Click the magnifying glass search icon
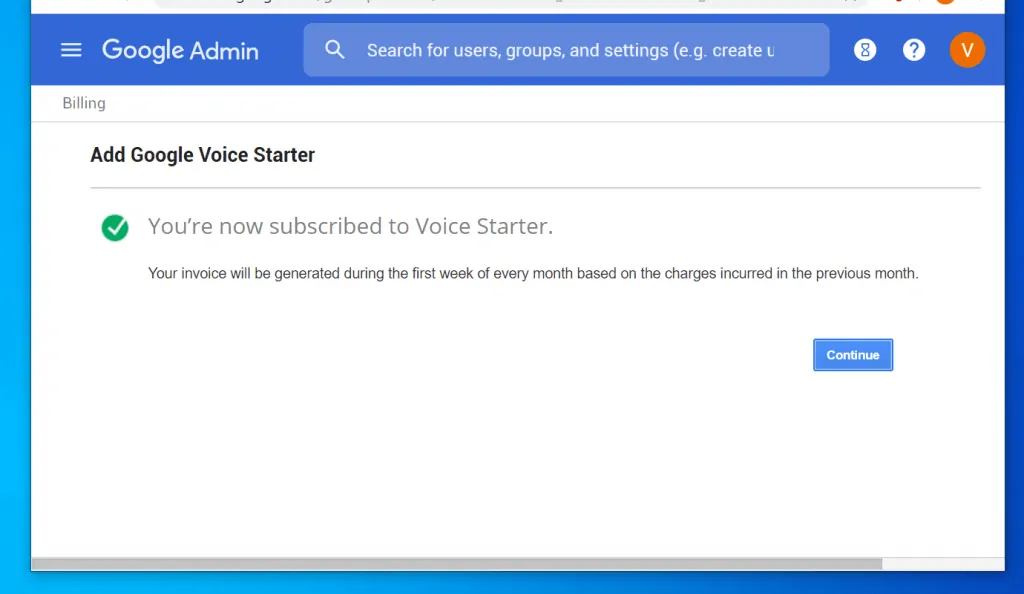This screenshot has height=594, width=1024. tap(335, 50)
